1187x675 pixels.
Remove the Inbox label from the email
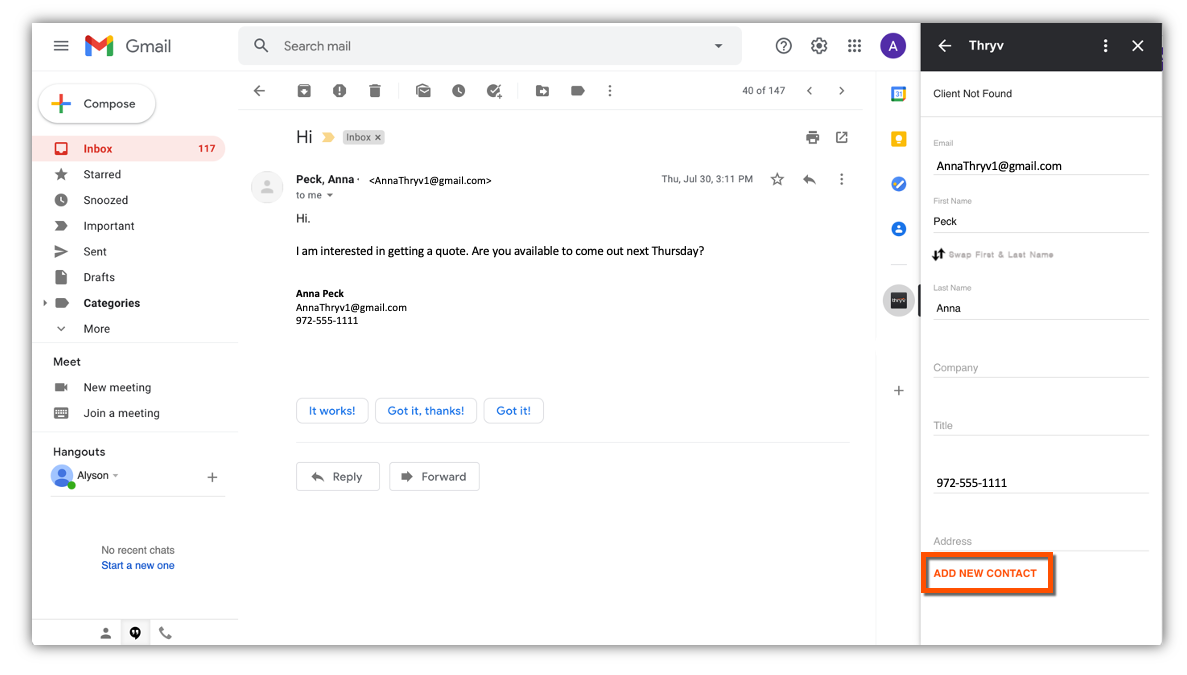click(x=378, y=138)
